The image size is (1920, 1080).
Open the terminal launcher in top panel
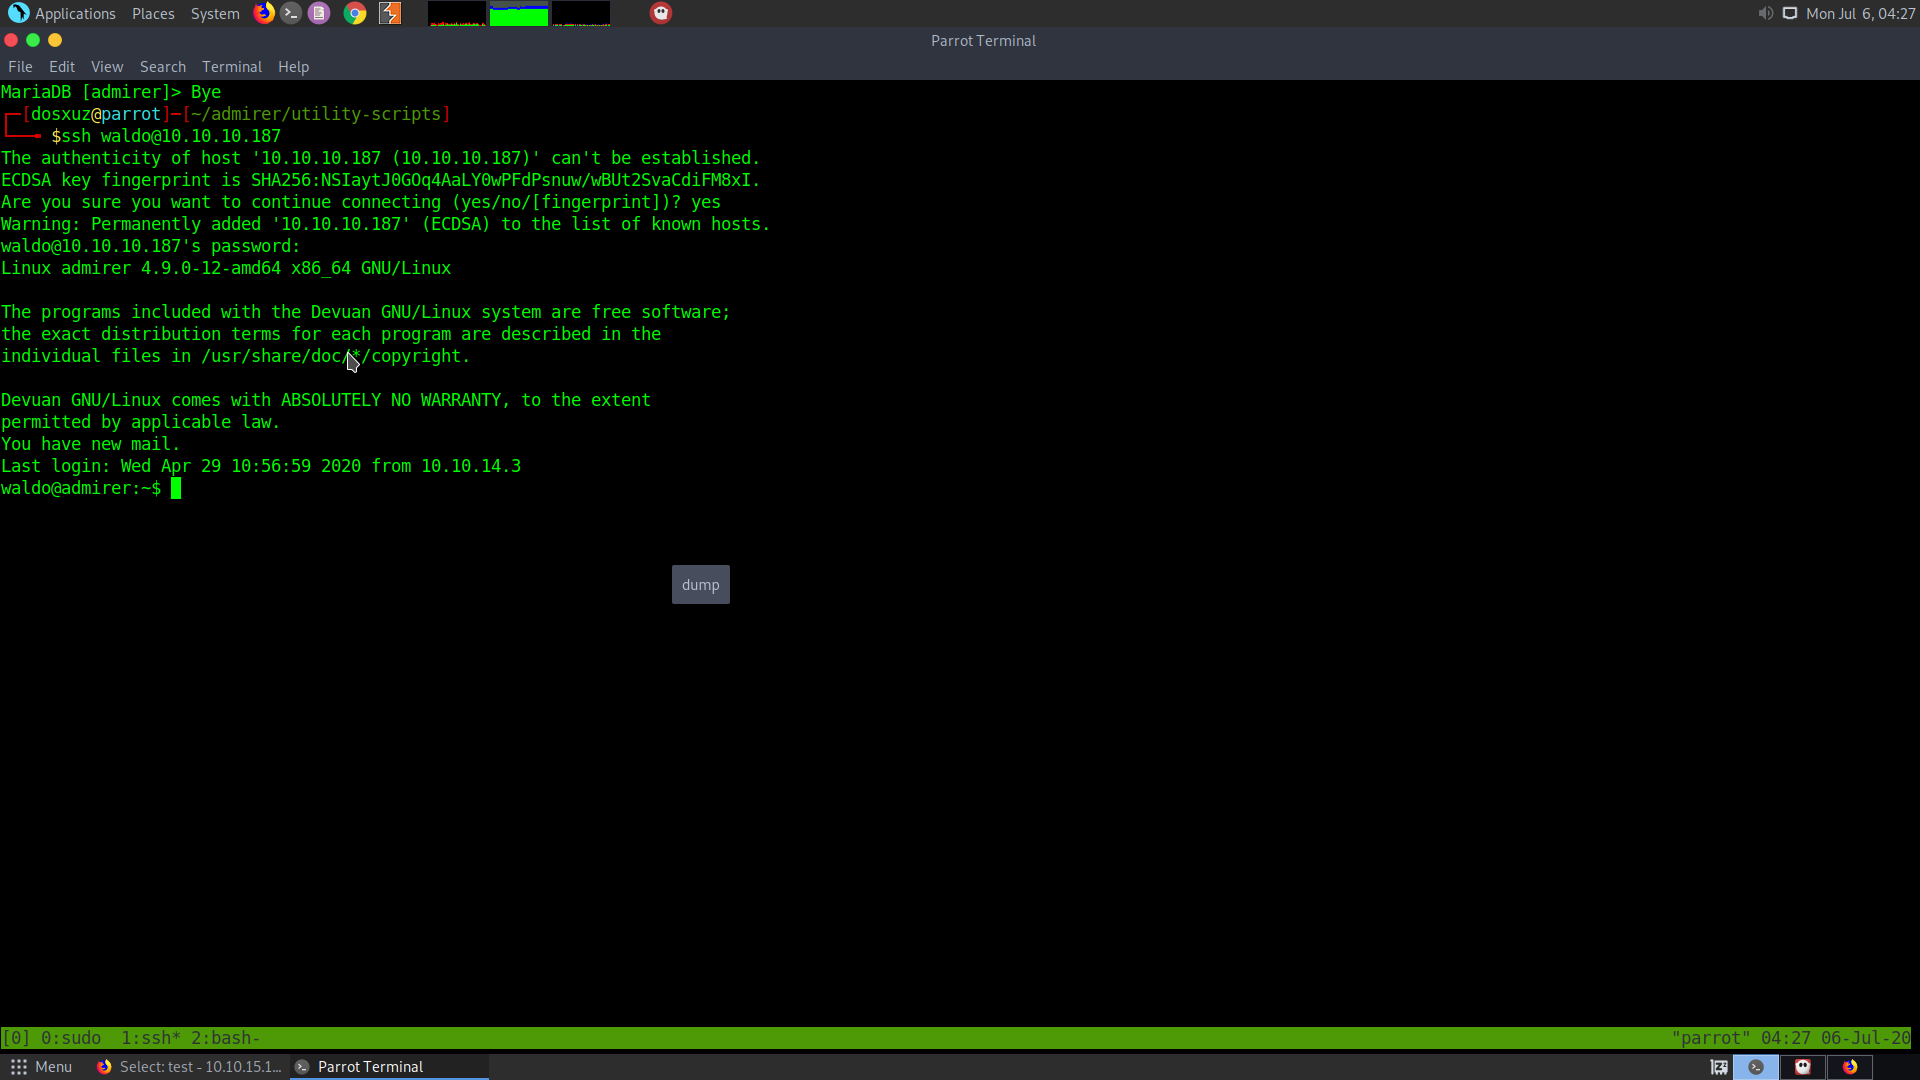[291, 13]
